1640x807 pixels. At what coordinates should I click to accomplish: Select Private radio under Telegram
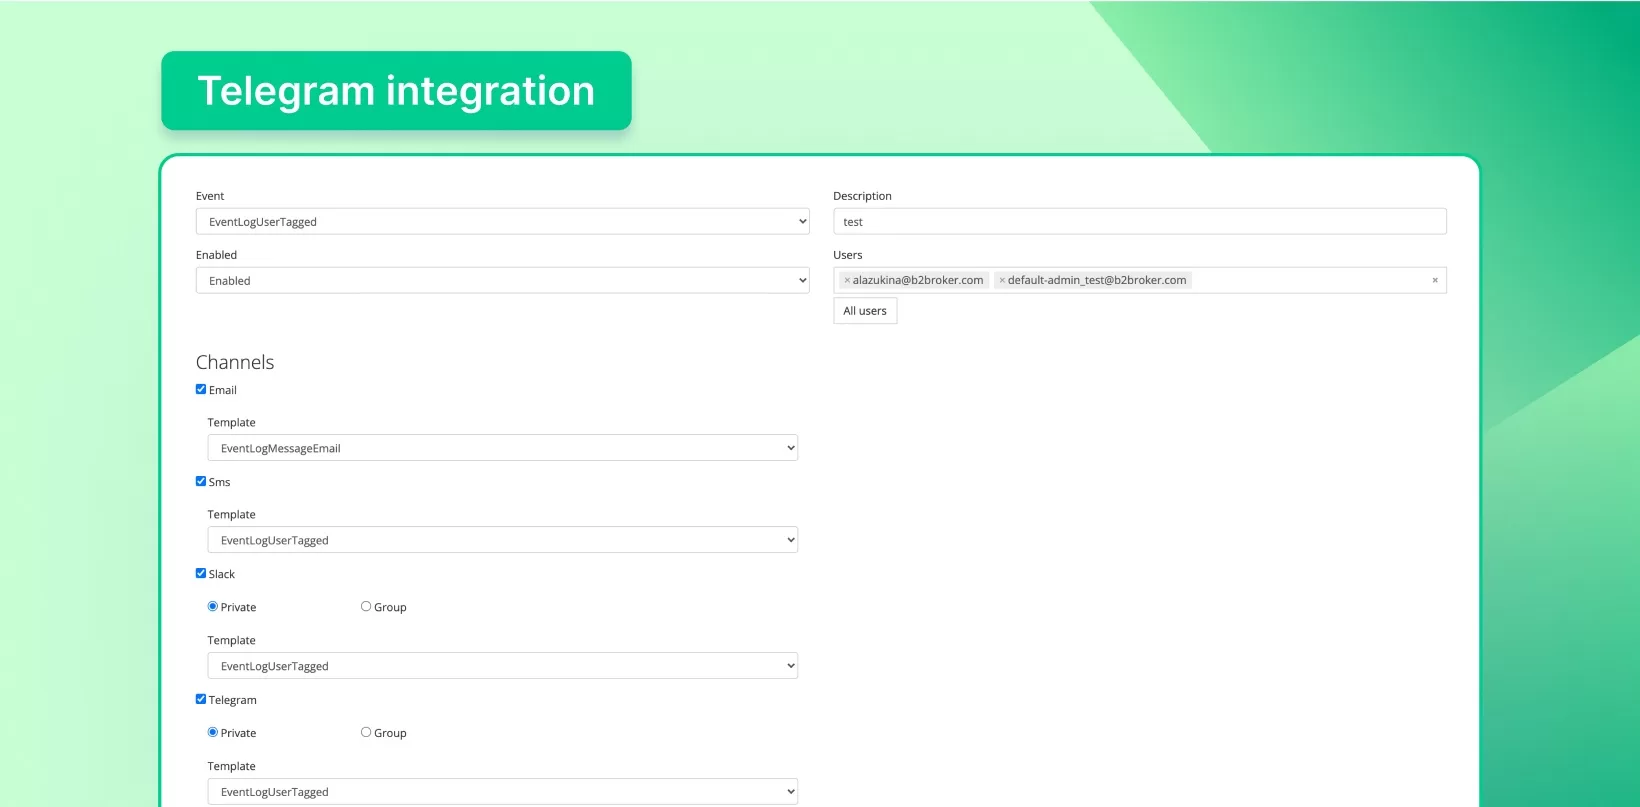pyautogui.click(x=213, y=732)
